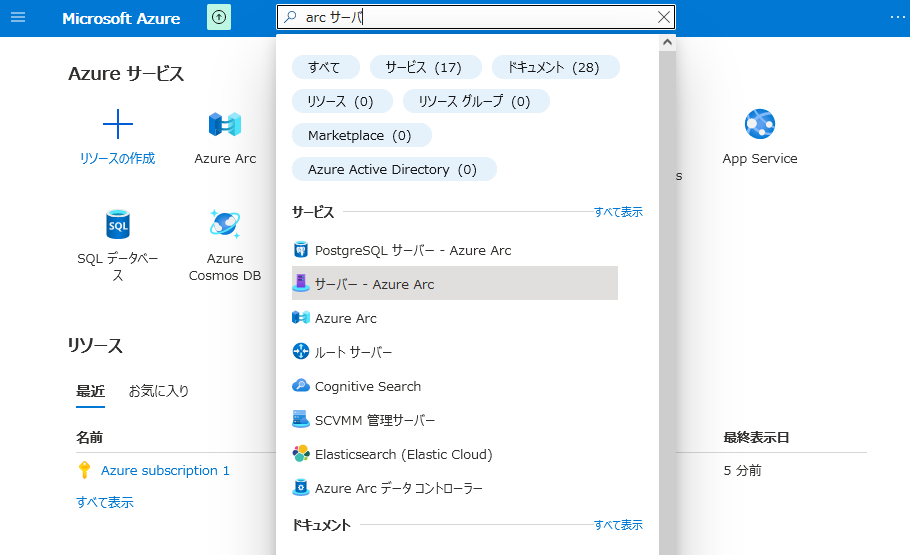Open the Azure Arc データ コントローラー result text
This screenshot has width=910, height=555.
coord(398,488)
